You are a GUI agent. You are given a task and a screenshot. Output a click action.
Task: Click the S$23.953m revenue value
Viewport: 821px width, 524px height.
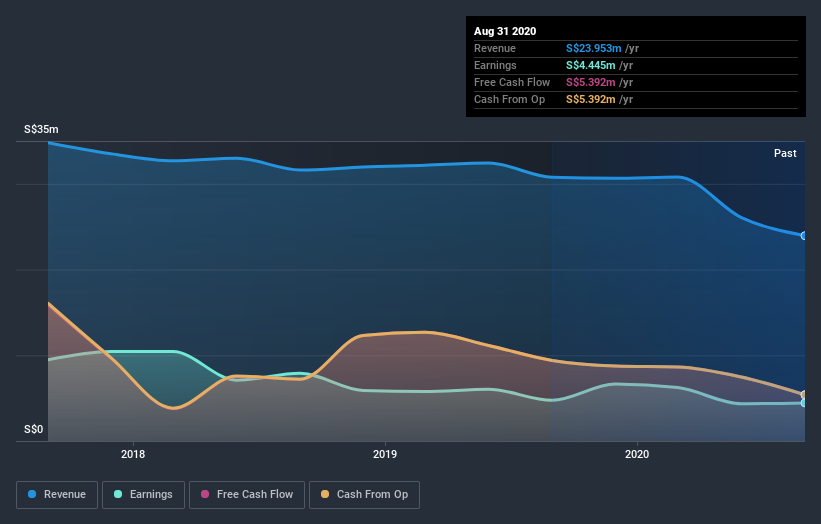click(x=593, y=48)
